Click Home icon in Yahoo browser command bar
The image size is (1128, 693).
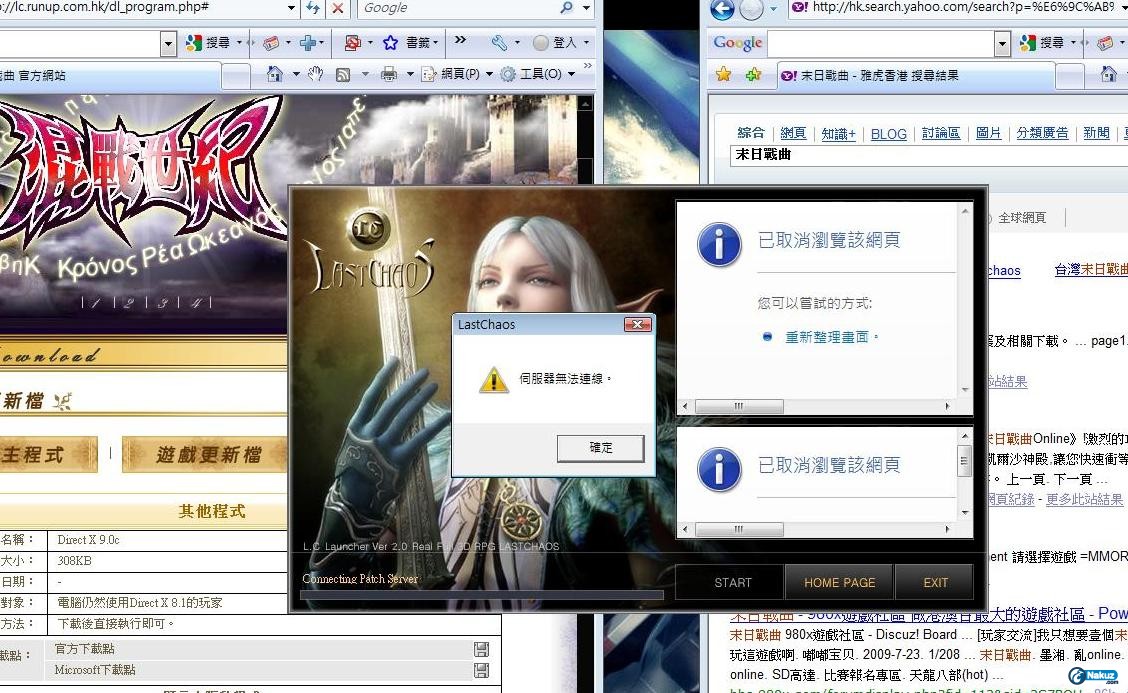tap(1109, 74)
